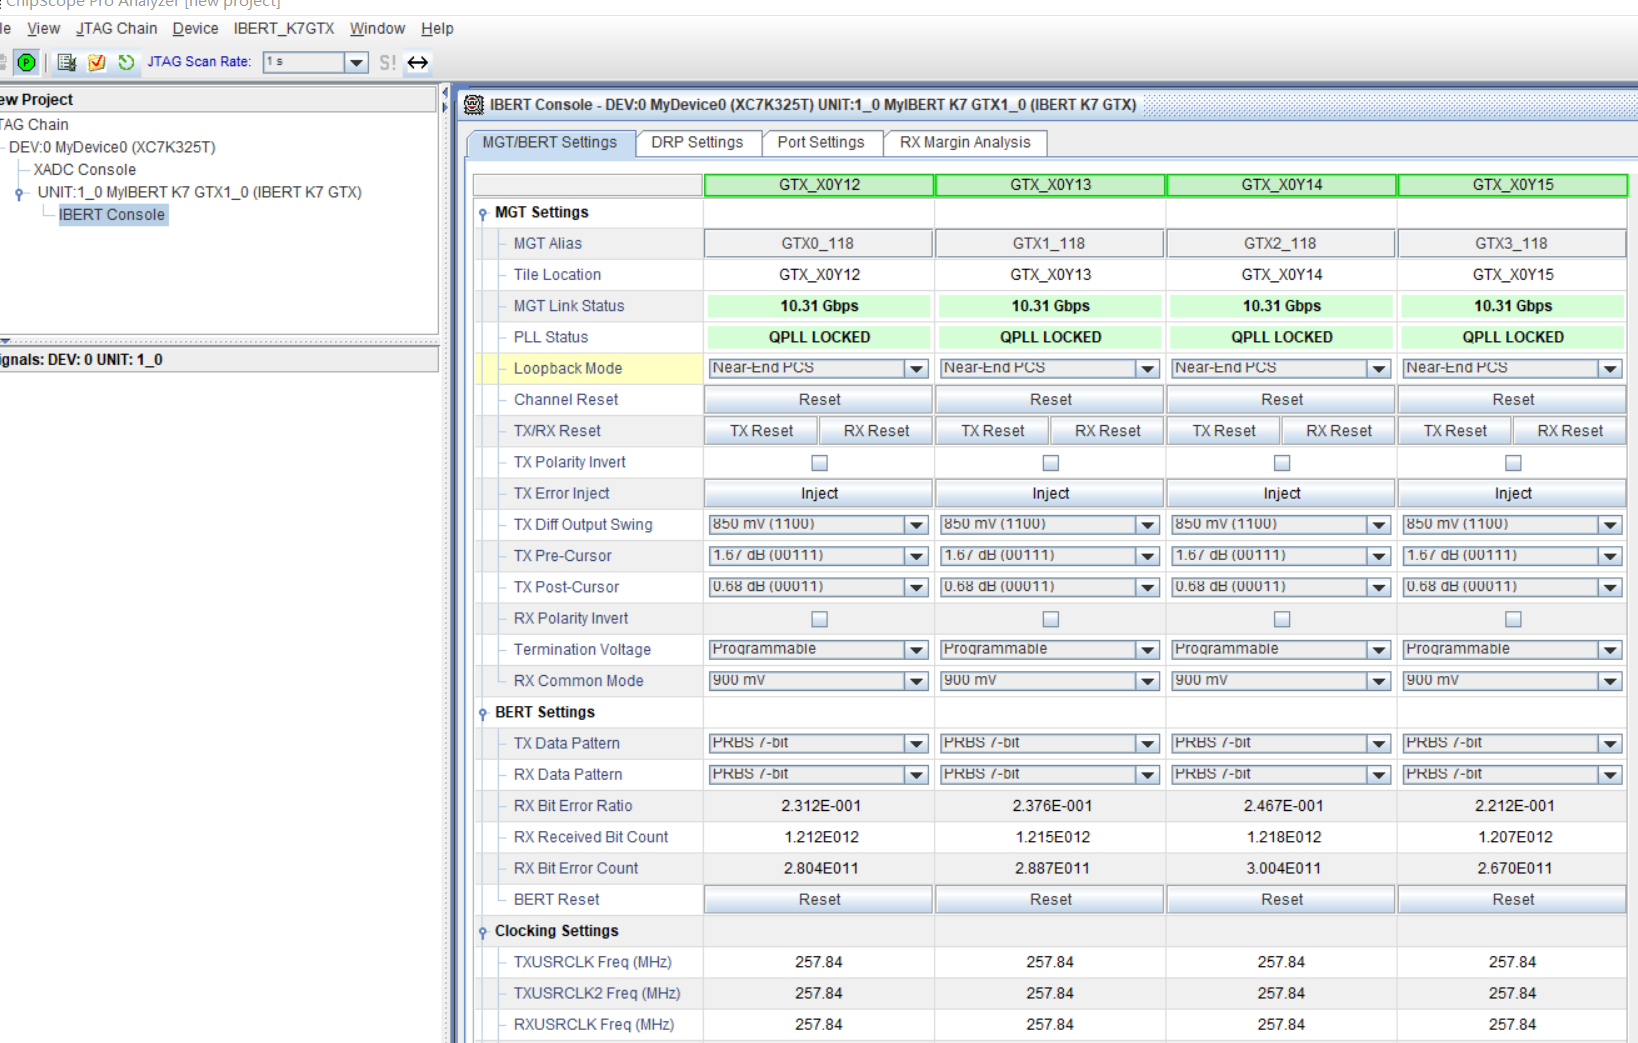Image resolution: width=1638 pixels, height=1043 pixels.
Task: Enable TX Polarity Invert for GTX_X0Y14
Action: coord(1282,463)
